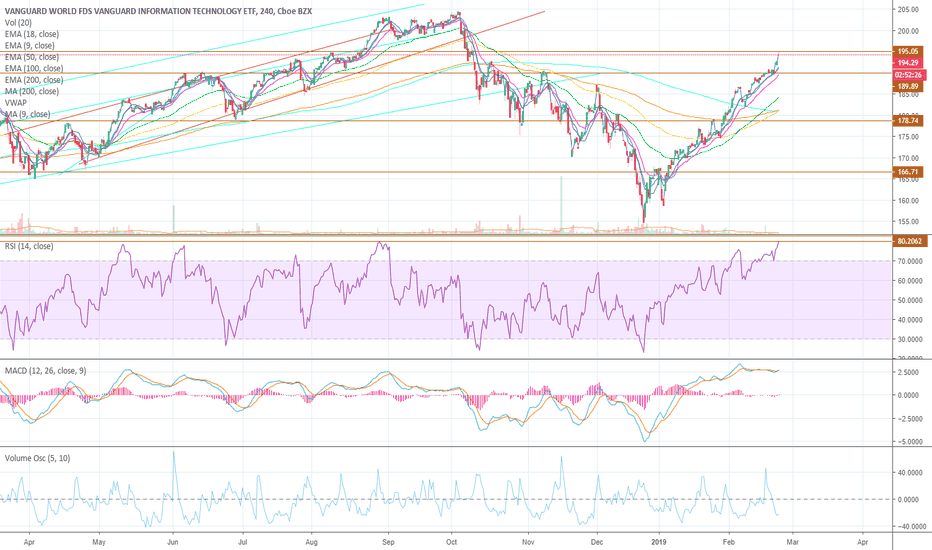
Task: Select the EMA (100, close) legend entry
Action: pos(34,68)
